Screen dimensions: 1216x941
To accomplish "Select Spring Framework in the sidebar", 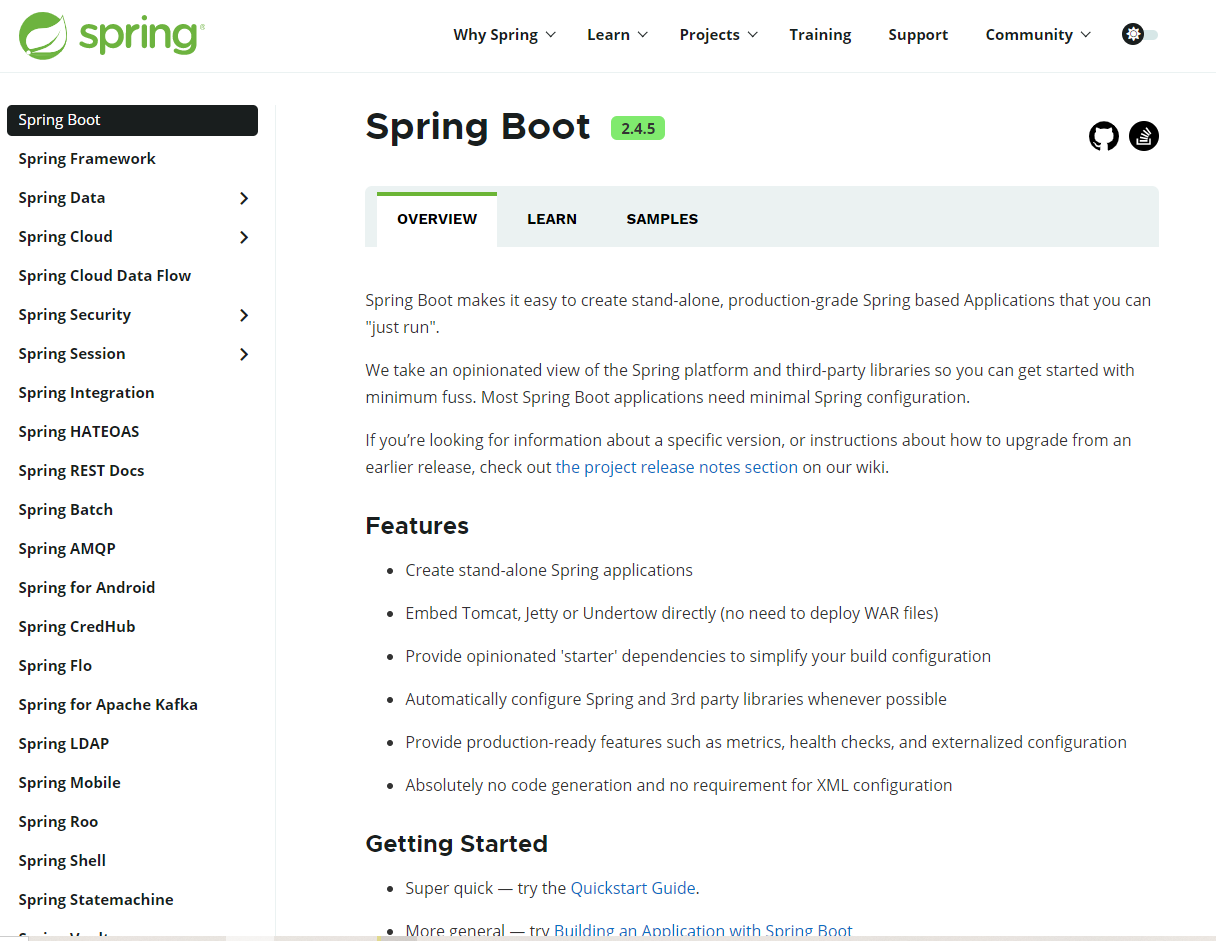I will click(x=87, y=159).
